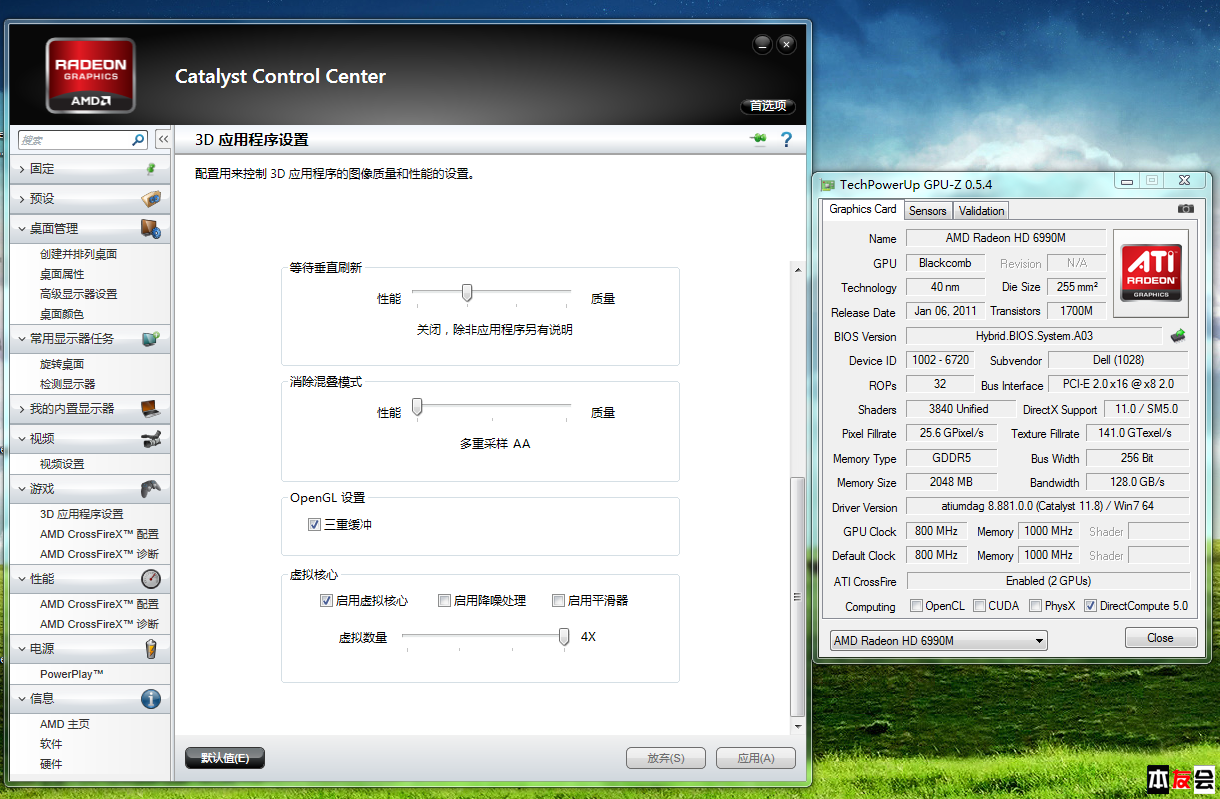The image size is (1220, 799).
Task: Click the display tasks icon beside 常用显示器任务
Action: coord(151,339)
